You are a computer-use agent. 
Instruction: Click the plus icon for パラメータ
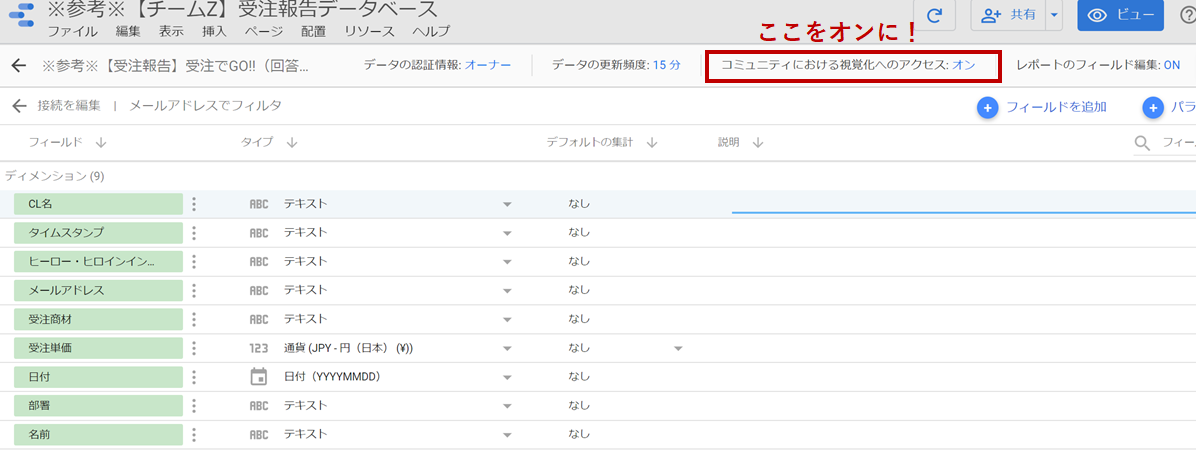(x=1153, y=108)
